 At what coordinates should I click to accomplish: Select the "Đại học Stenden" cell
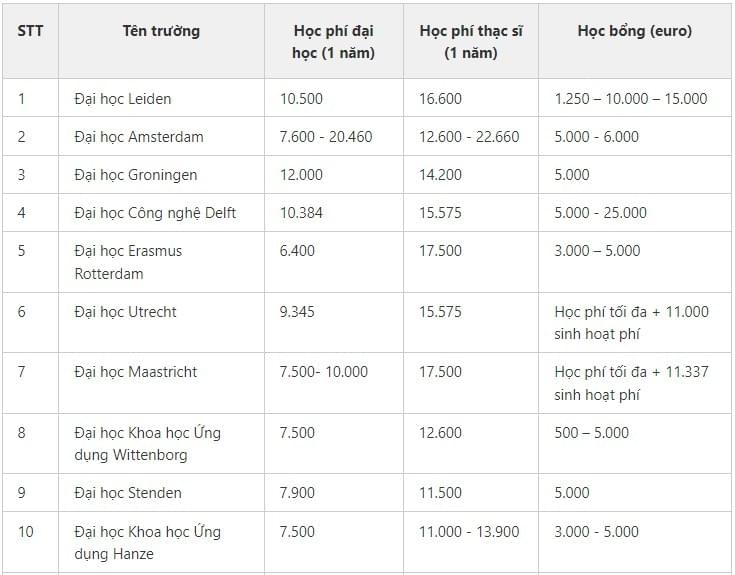click(128, 493)
